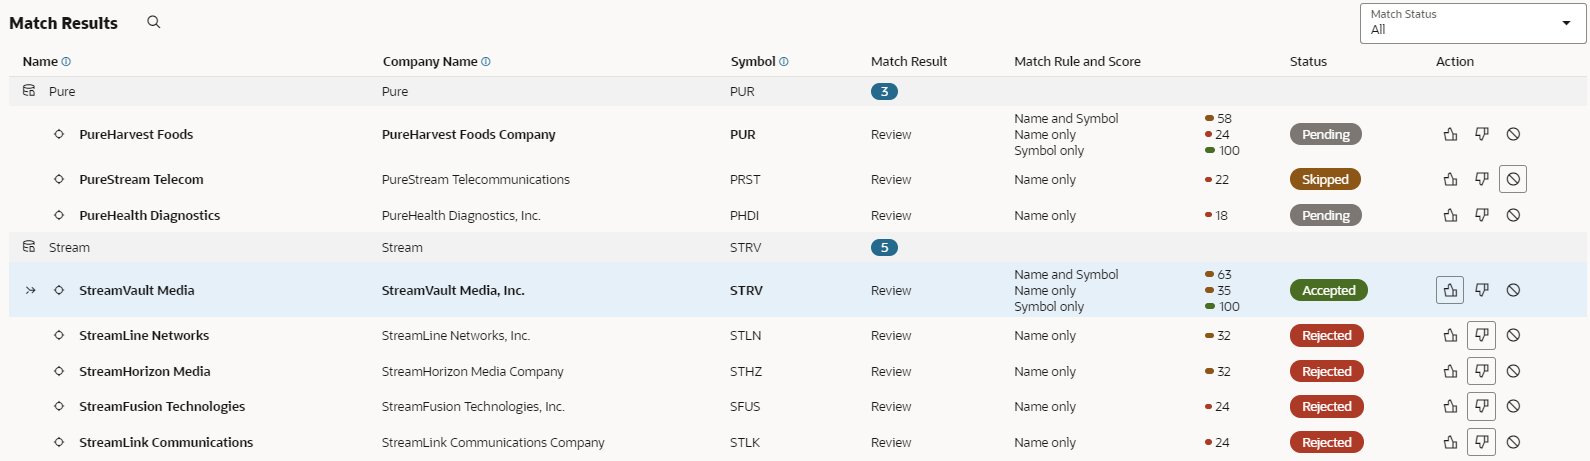The image size is (1590, 461).
Task: Show the Symbol column info icon
Action: (784, 62)
